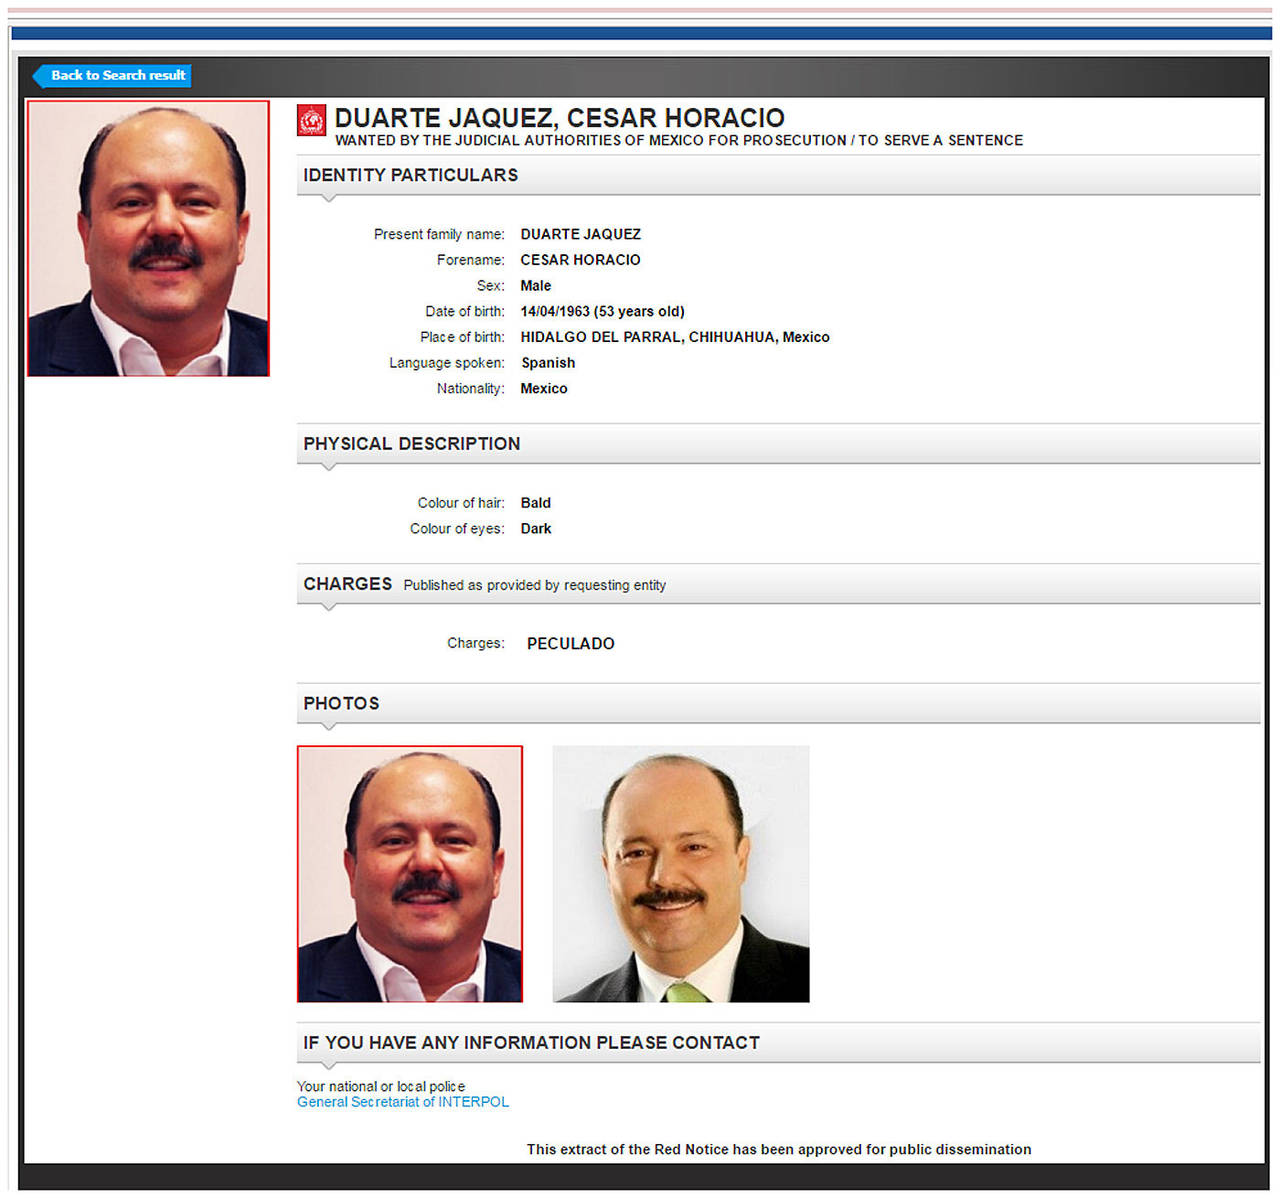
Task: Click the DUARTE JAQUEZ, CESAR HORACIO title
Action: [x=559, y=118]
